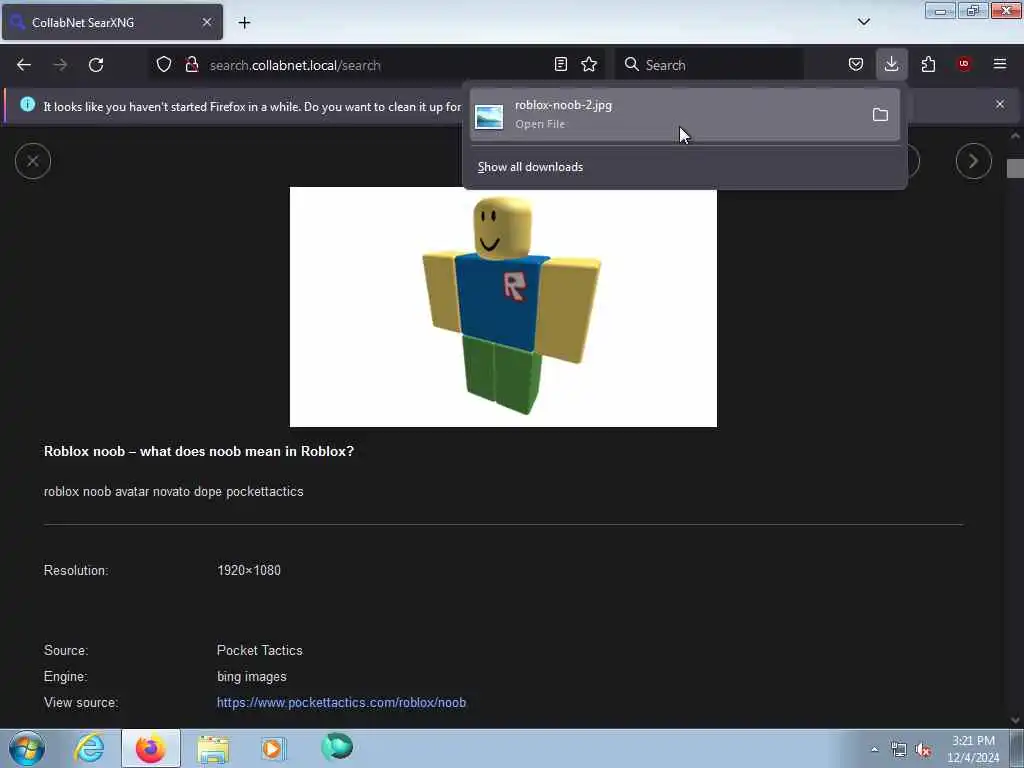The width and height of the screenshot is (1024, 768).
Task: Reload the current page
Action: 96,65
